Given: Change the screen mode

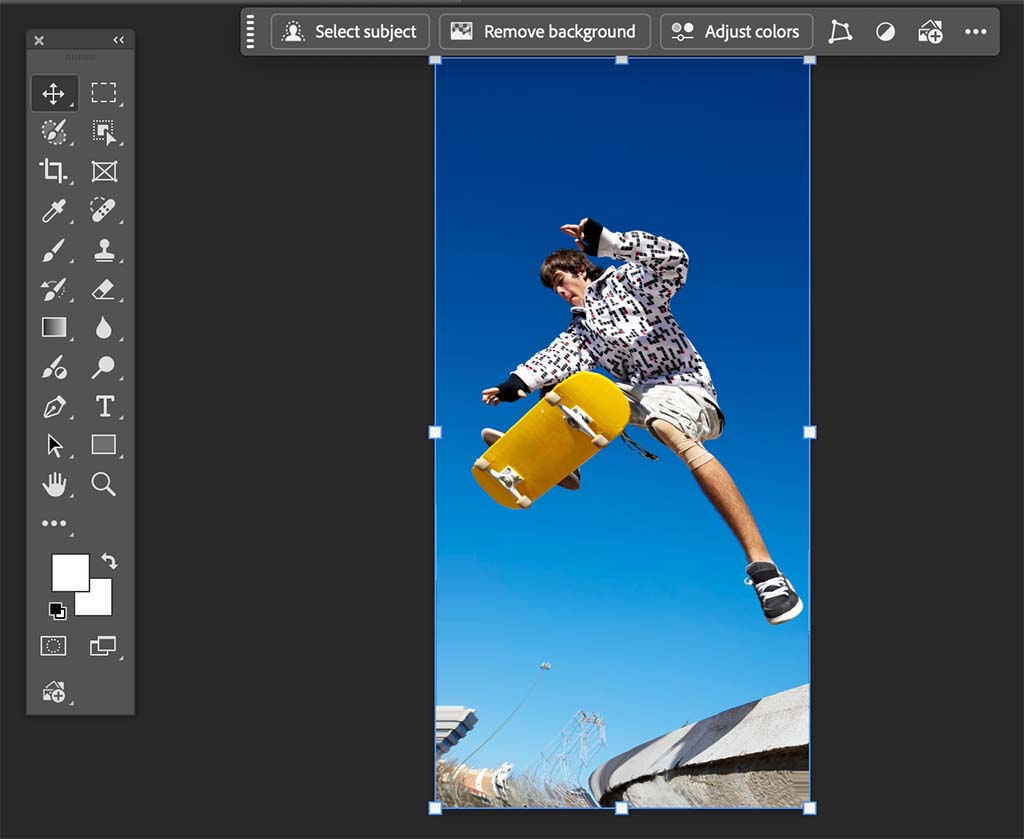Looking at the screenshot, I should 103,646.
